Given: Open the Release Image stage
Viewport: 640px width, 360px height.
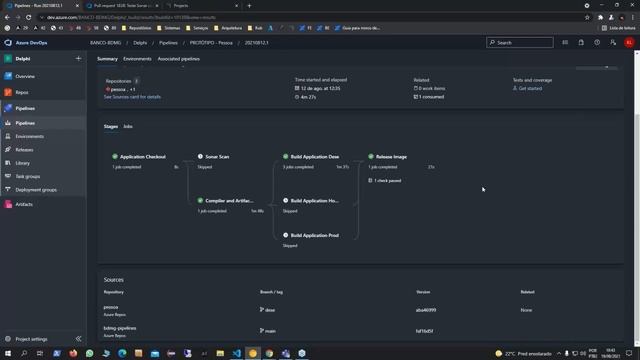Looking at the screenshot, I should [x=391, y=157].
